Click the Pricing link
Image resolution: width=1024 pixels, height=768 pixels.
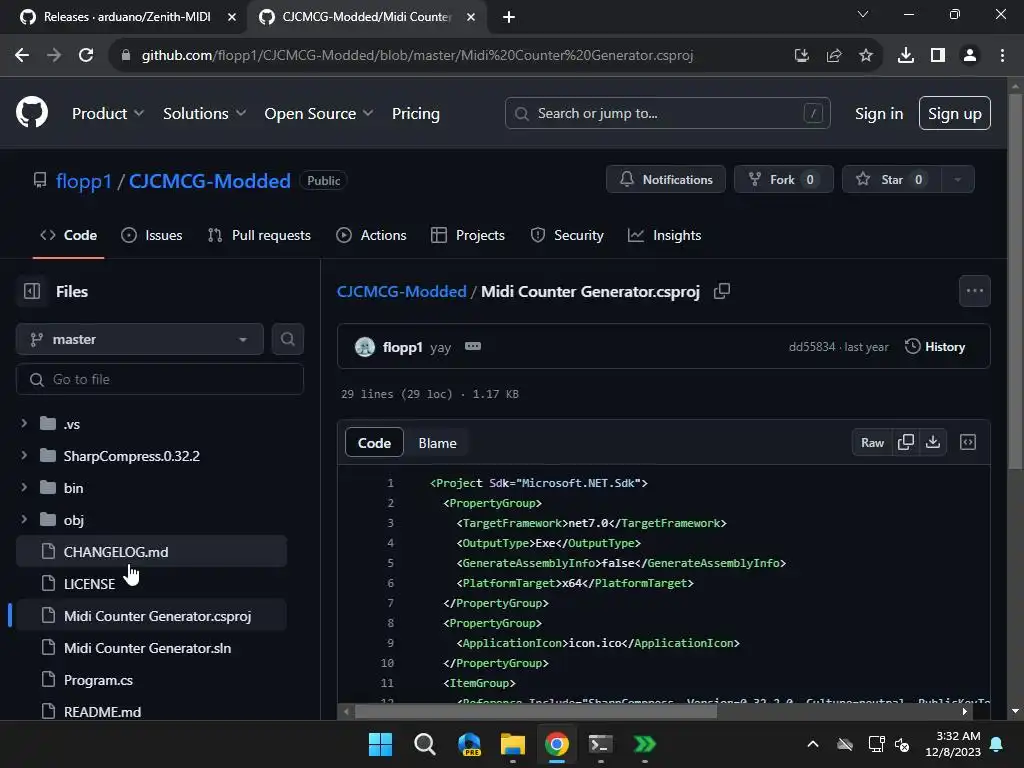coord(415,113)
